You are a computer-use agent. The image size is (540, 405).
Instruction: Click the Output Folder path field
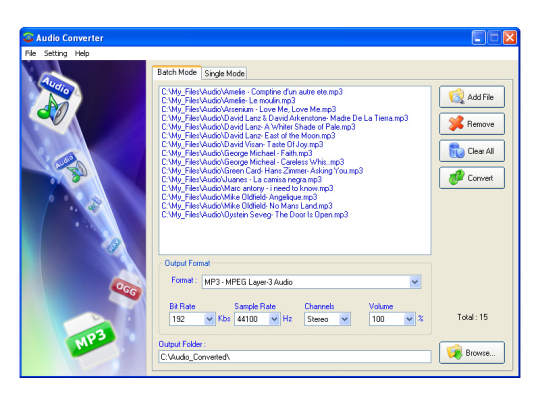pos(295,357)
